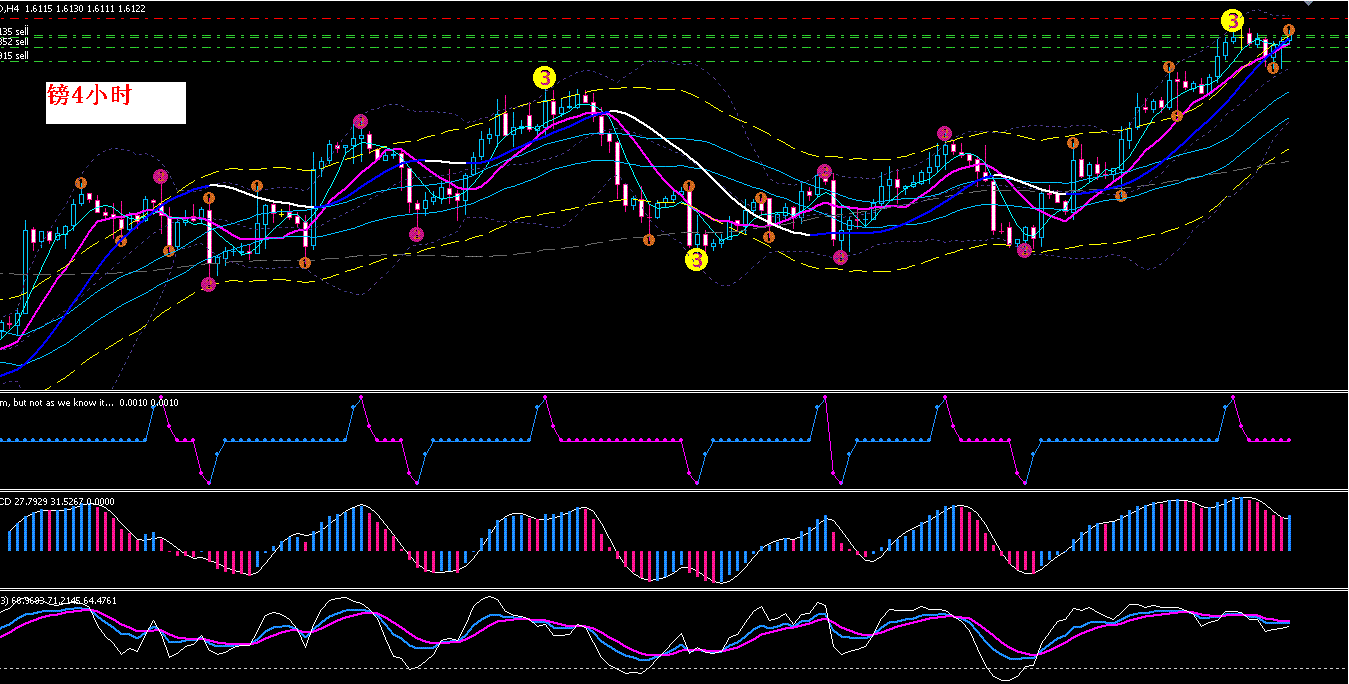Select the '352 sell' order label
Screen dimensions: 1349x684
tap(14, 43)
